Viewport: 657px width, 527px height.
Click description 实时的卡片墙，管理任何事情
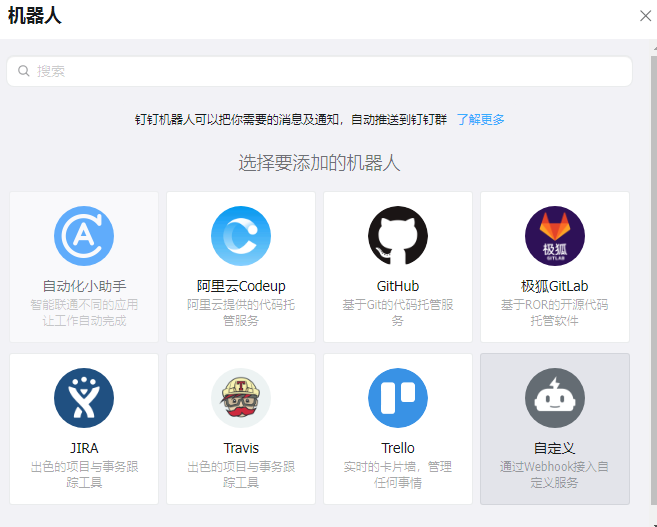[398, 475]
